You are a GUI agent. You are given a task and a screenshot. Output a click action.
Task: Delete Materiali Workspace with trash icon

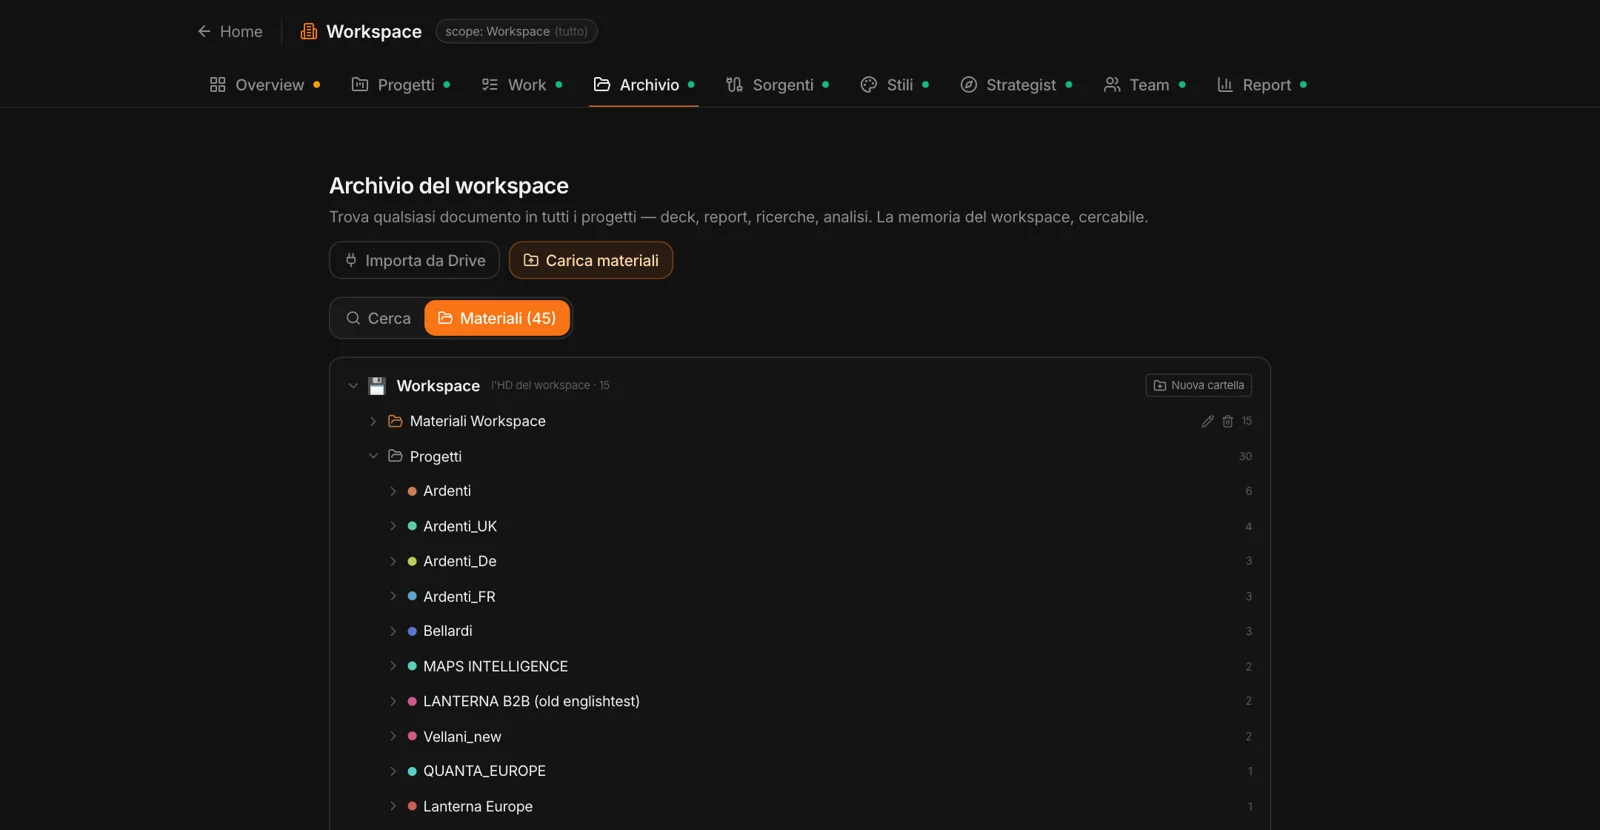coord(1228,421)
